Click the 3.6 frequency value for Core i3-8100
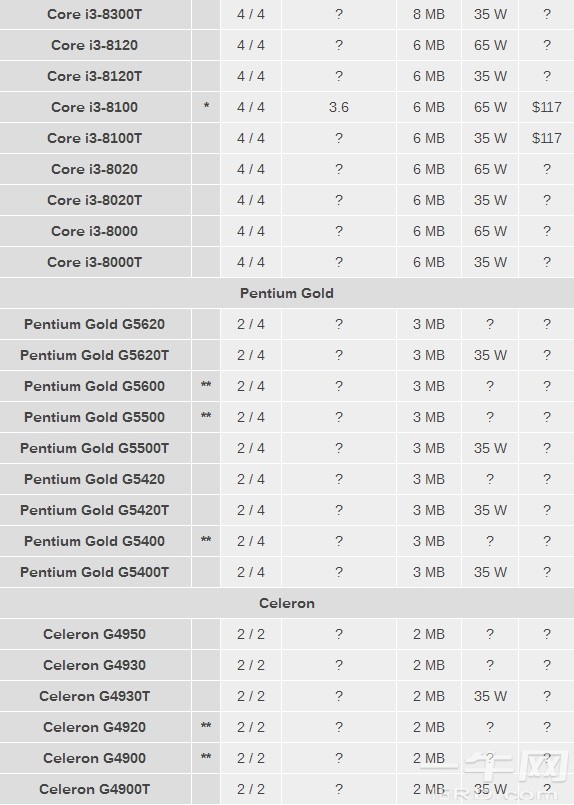Screen dimensions: 574x805 339,107
